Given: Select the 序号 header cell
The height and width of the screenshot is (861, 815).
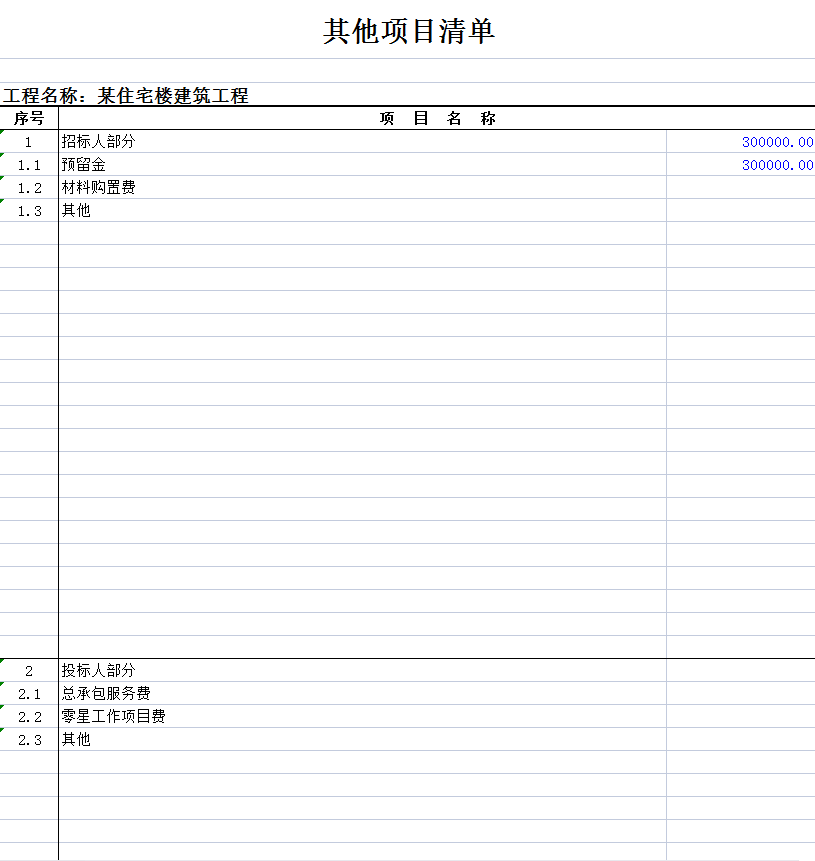Looking at the screenshot, I should (x=29, y=118).
